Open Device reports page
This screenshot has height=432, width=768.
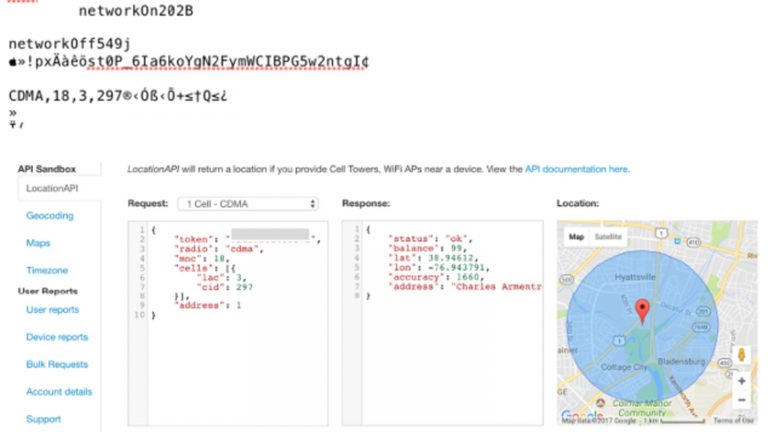tap(57, 337)
